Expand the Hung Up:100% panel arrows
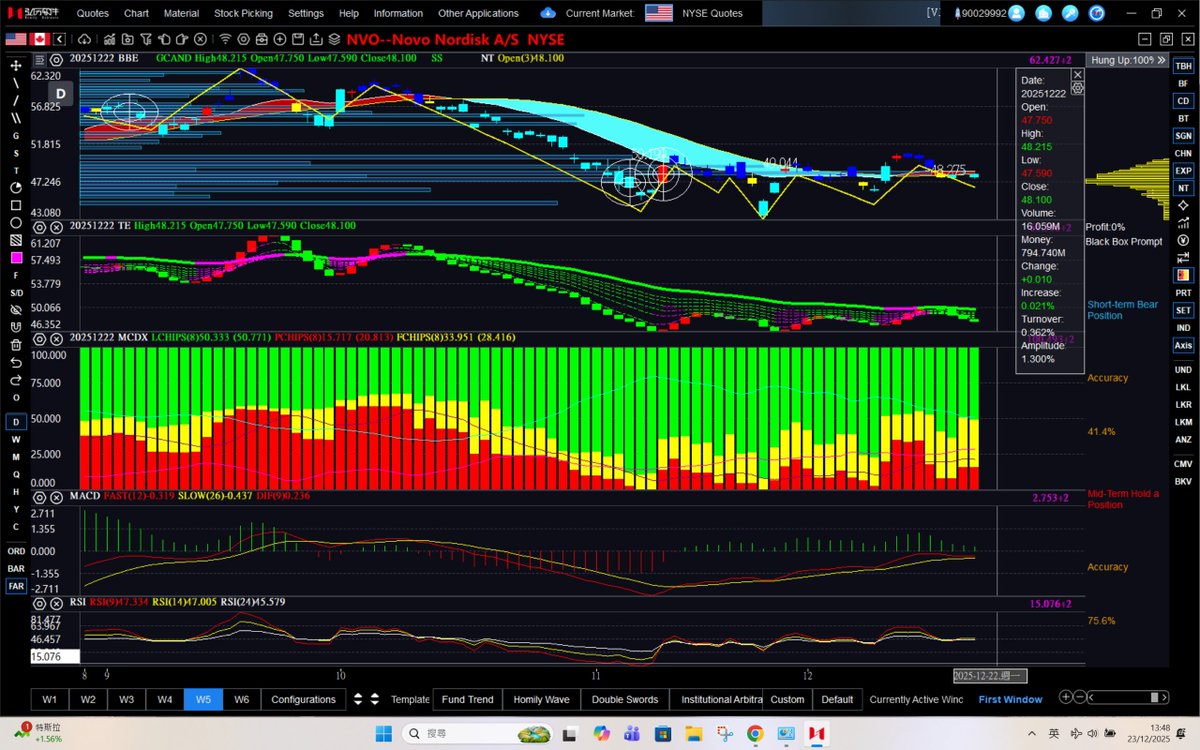The height and width of the screenshot is (750, 1200). point(1159,59)
